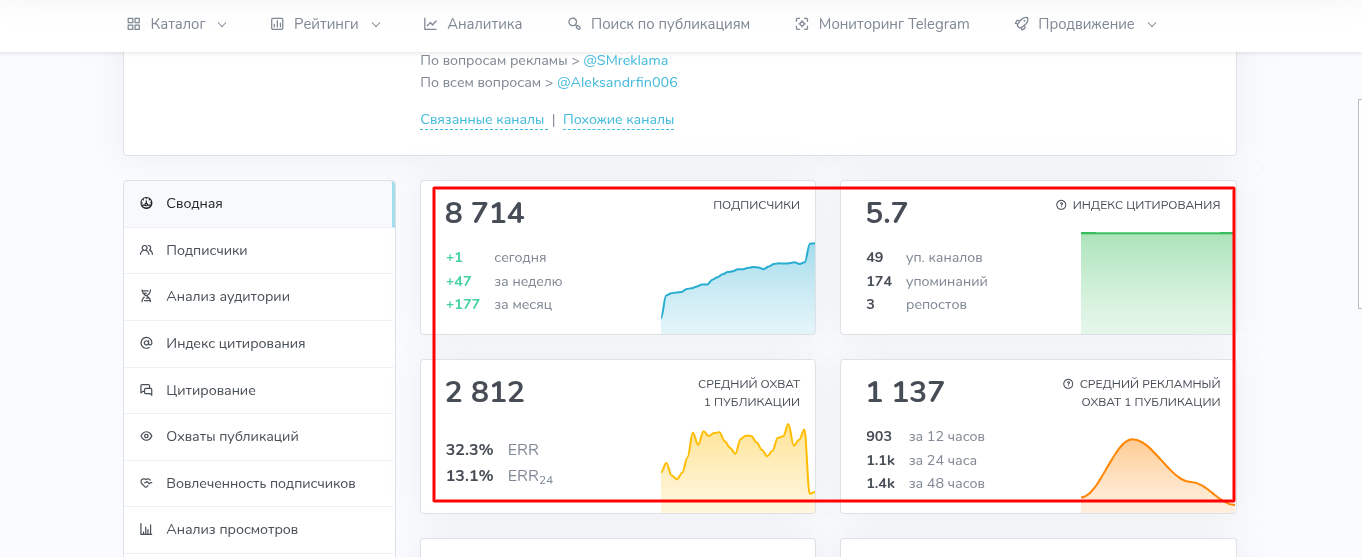Image resolution: width=1362 pixels, height=557 pixels.
Task: Click the Мониторинг Telegram scan icon
Action: (801, 24)
